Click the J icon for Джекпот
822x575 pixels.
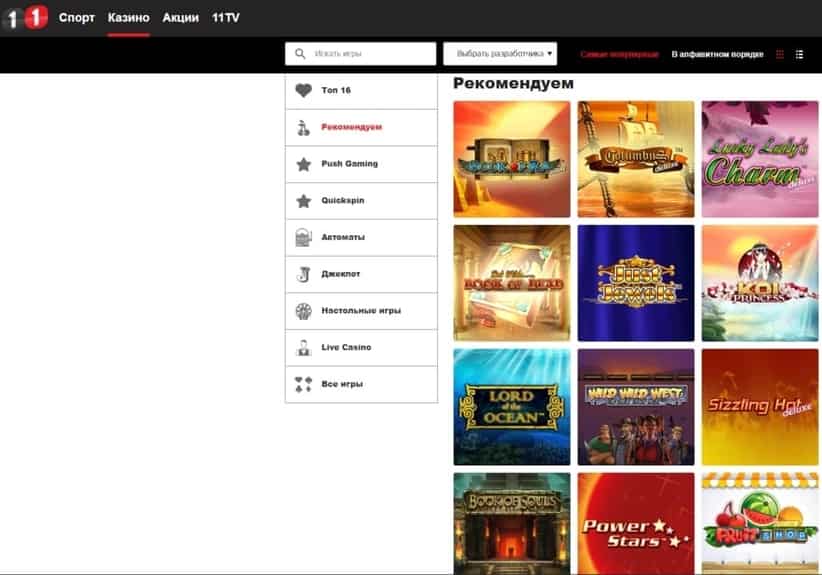304,274
